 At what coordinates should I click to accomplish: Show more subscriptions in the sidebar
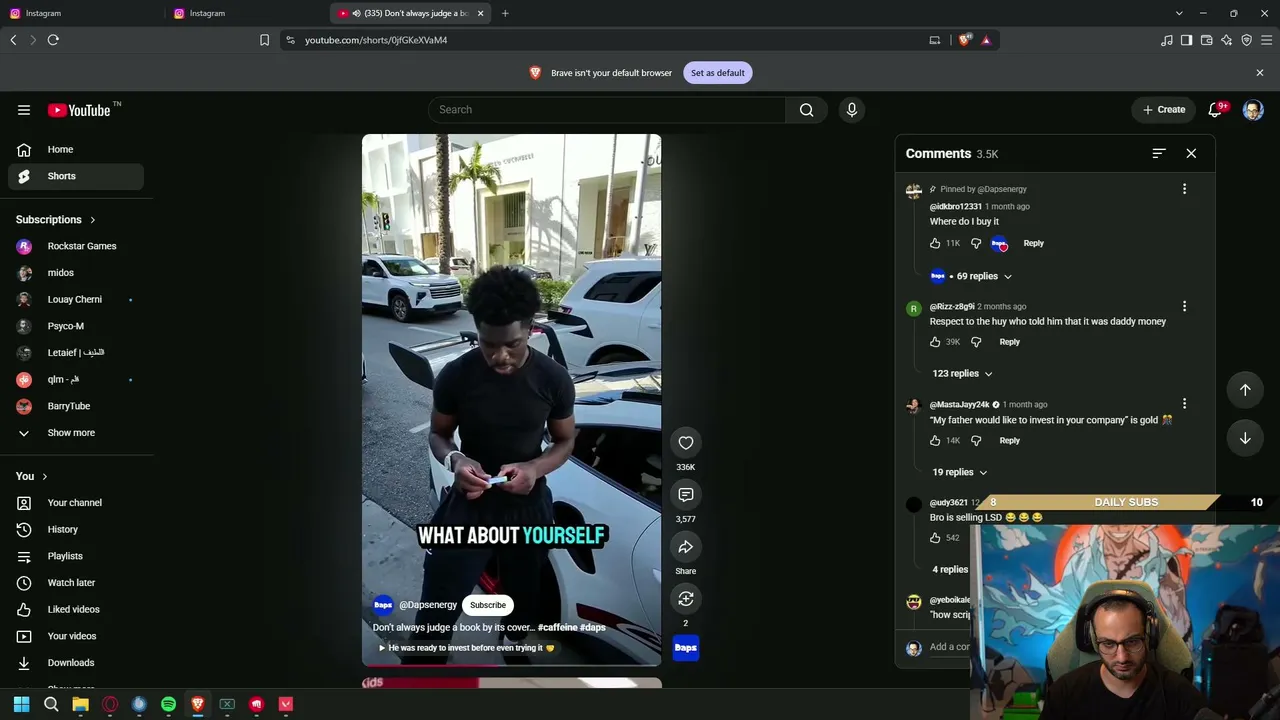pyautogui.click(x=71, y=433)
